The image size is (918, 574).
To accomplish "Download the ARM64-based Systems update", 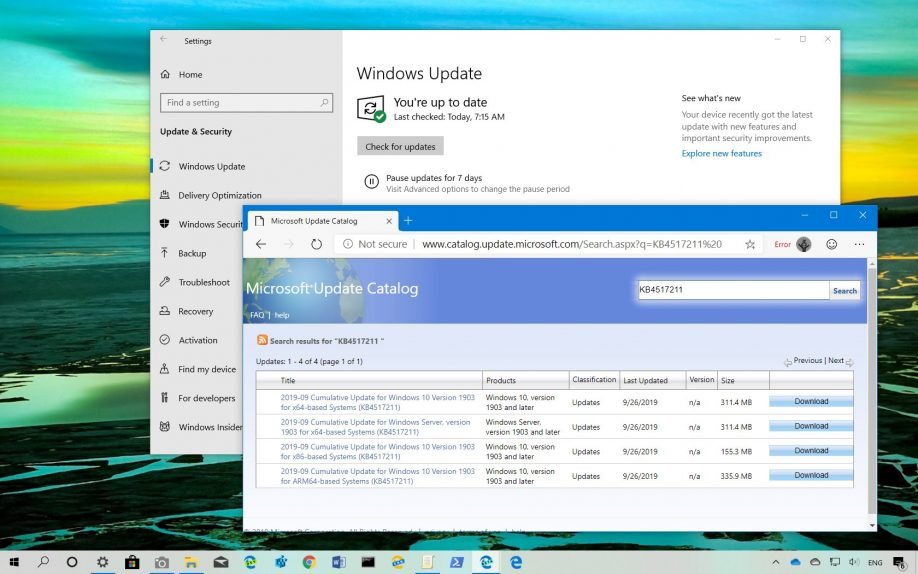I will (811, 476).
